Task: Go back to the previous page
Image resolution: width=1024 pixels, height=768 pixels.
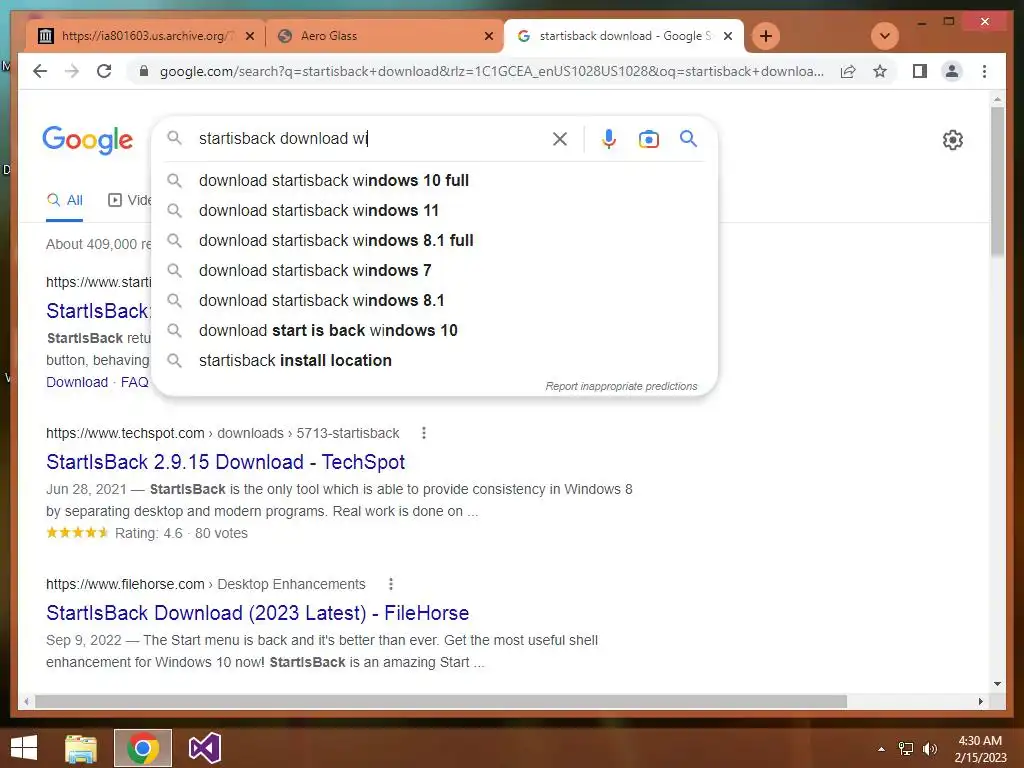Action: coord(40,71)
